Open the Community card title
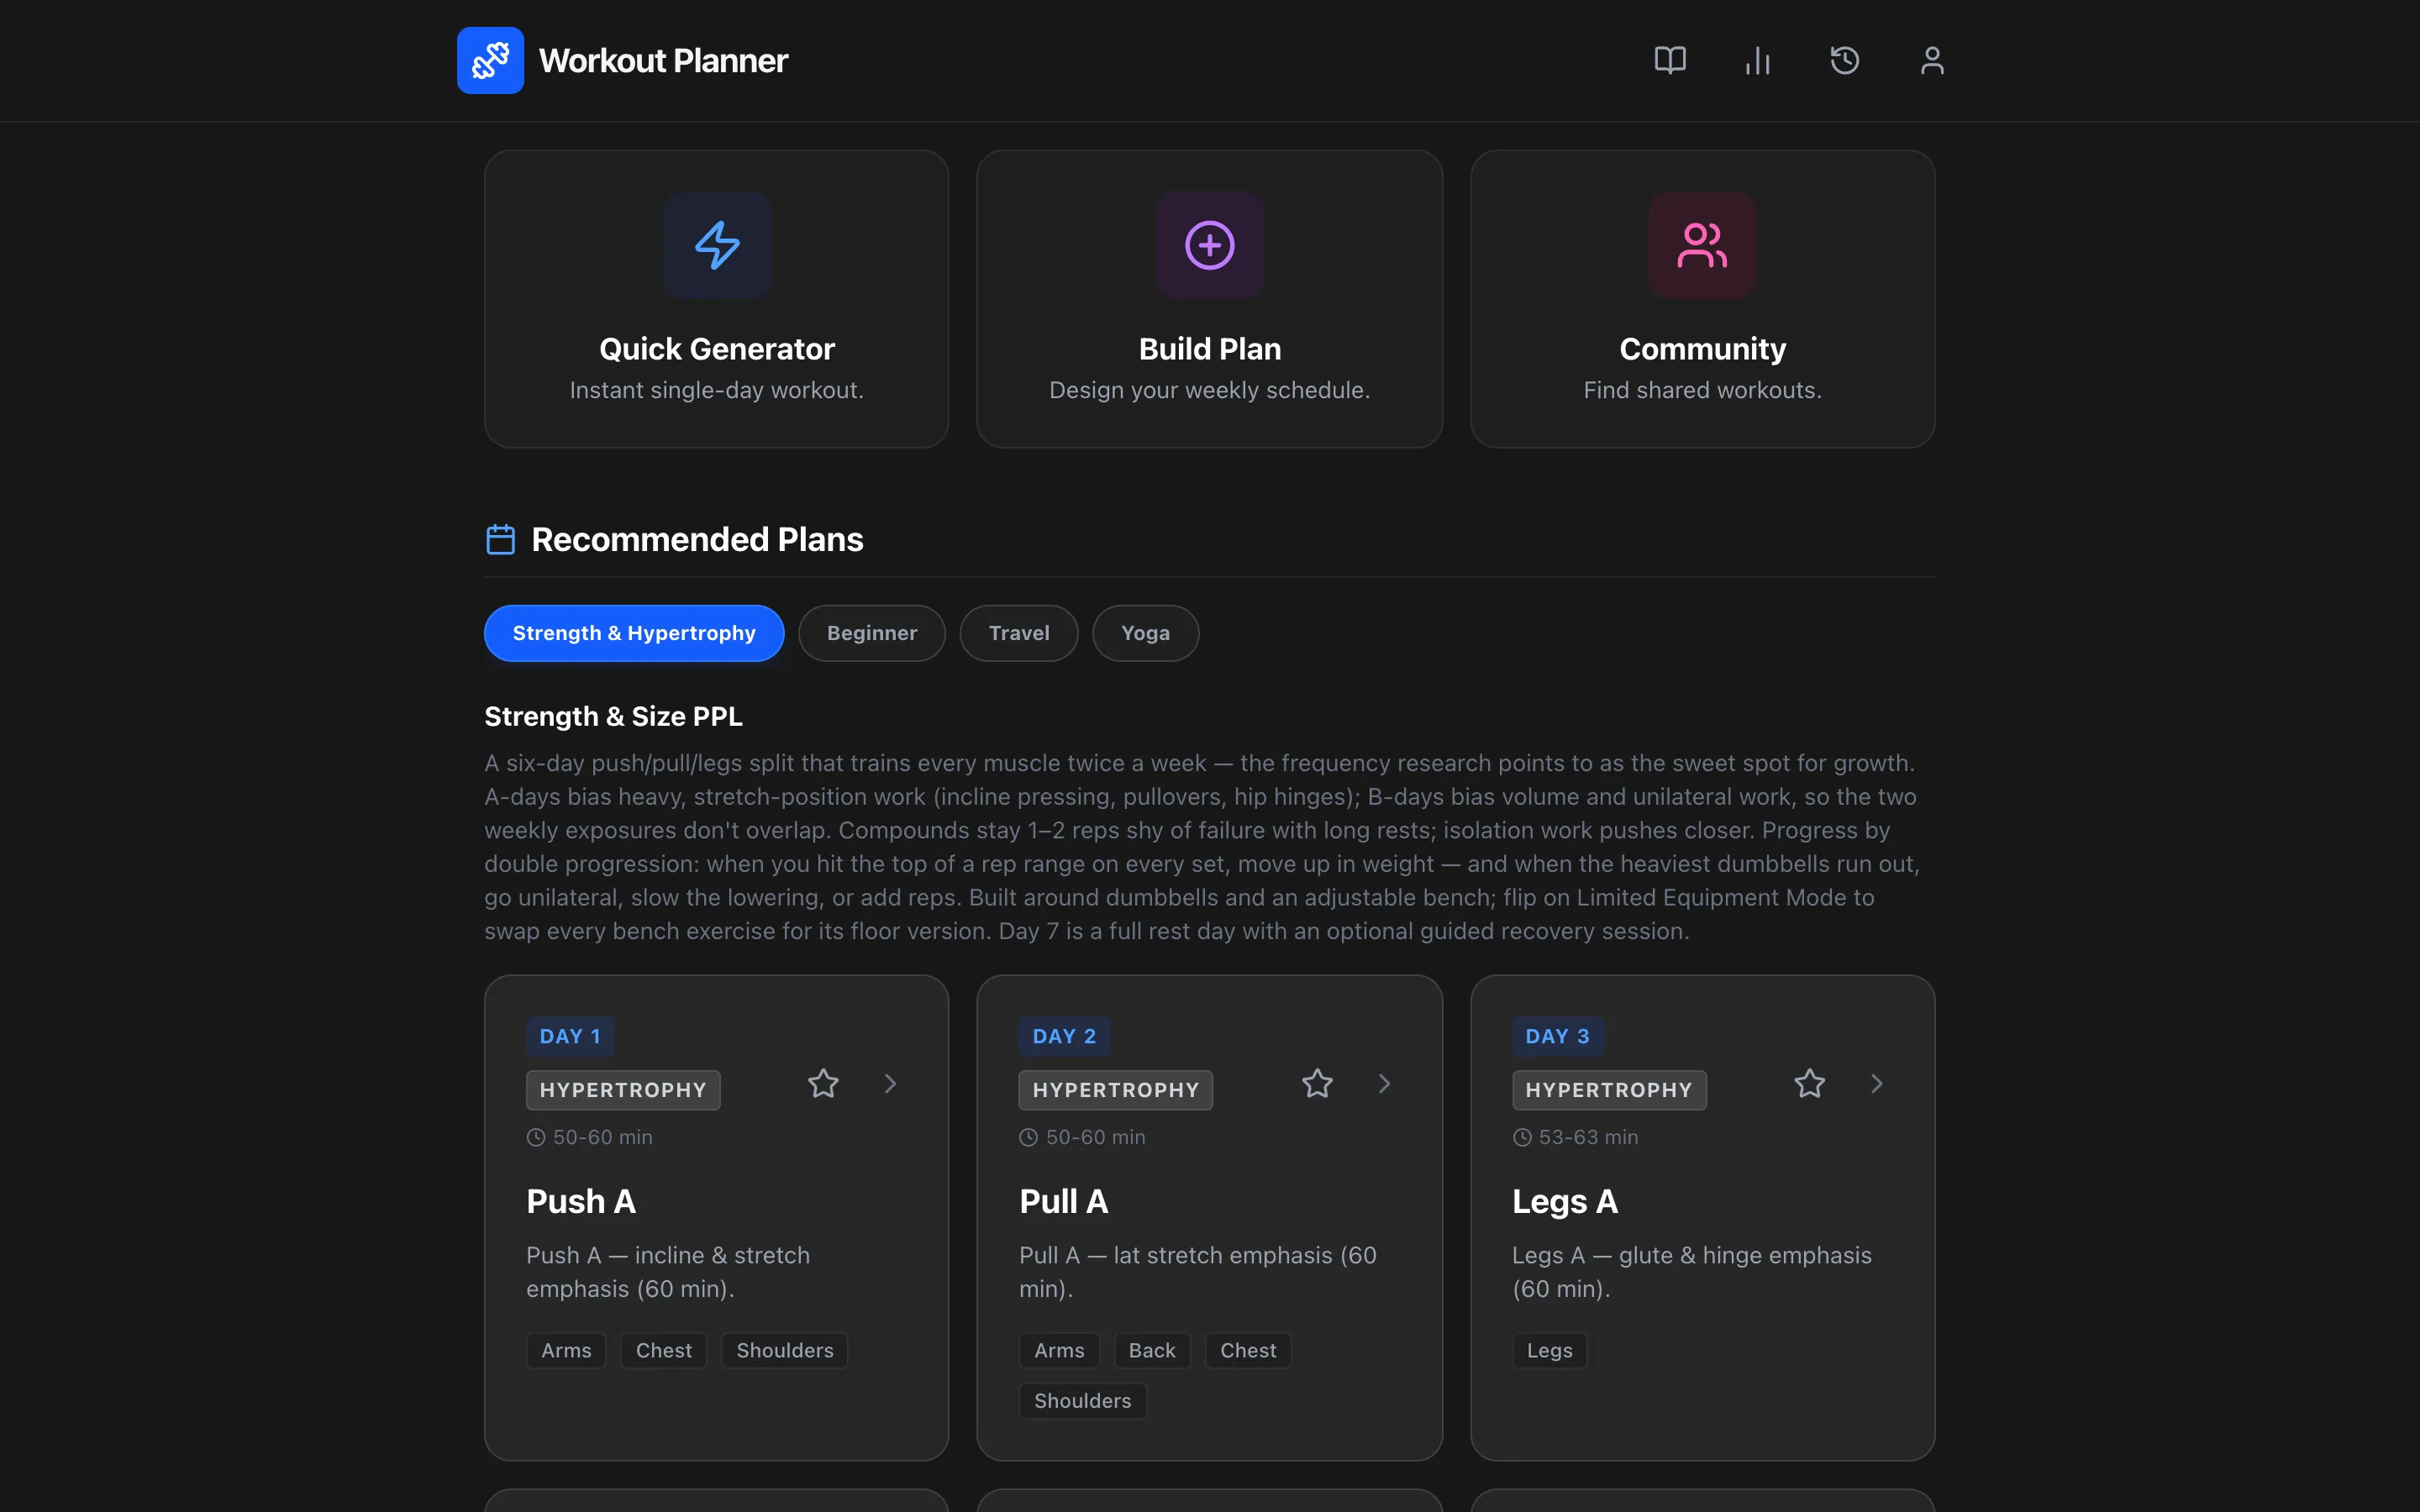Screen dimensions: 2420x1512 coord(1702,349)
